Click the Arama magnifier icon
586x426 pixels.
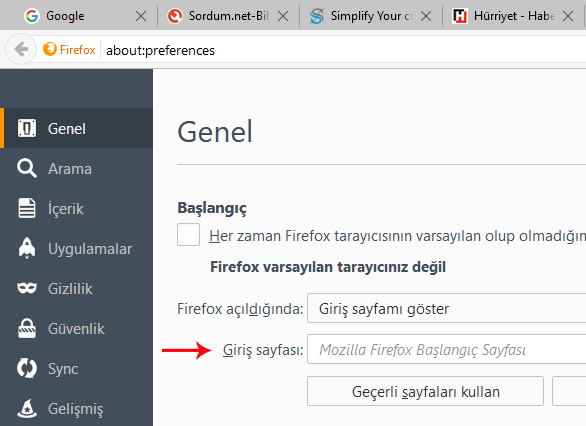click(x=27, y=168)
